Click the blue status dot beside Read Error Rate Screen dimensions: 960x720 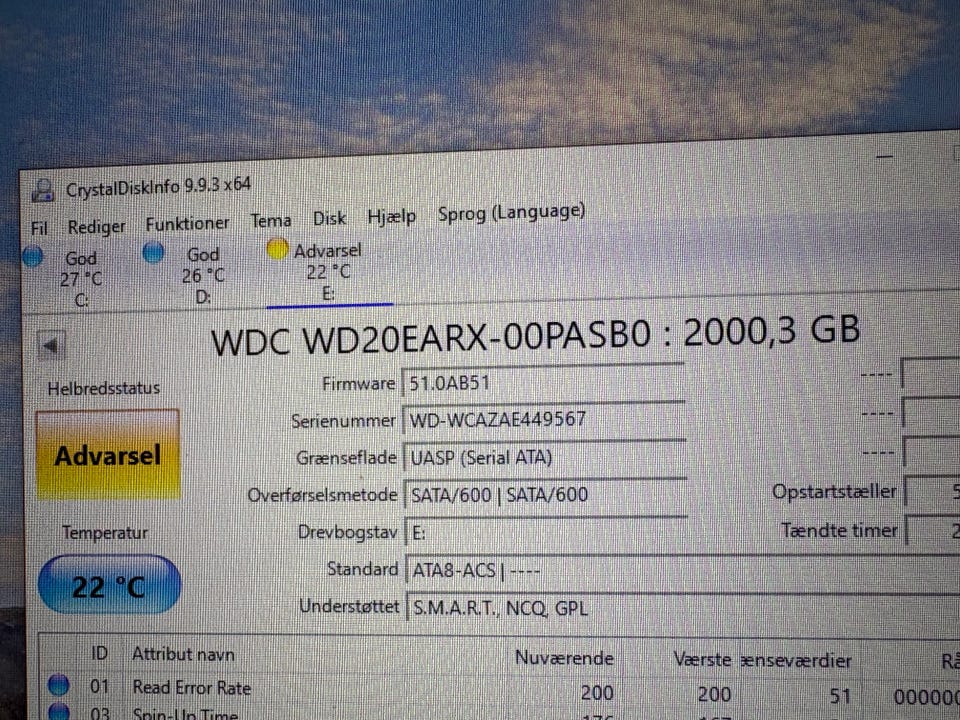click(58, 684)
